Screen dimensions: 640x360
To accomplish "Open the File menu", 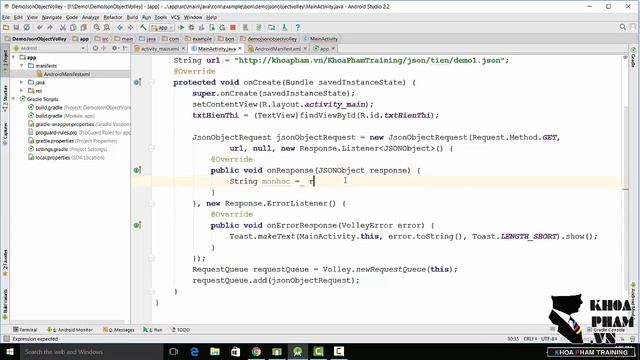I will coord(6,17).
